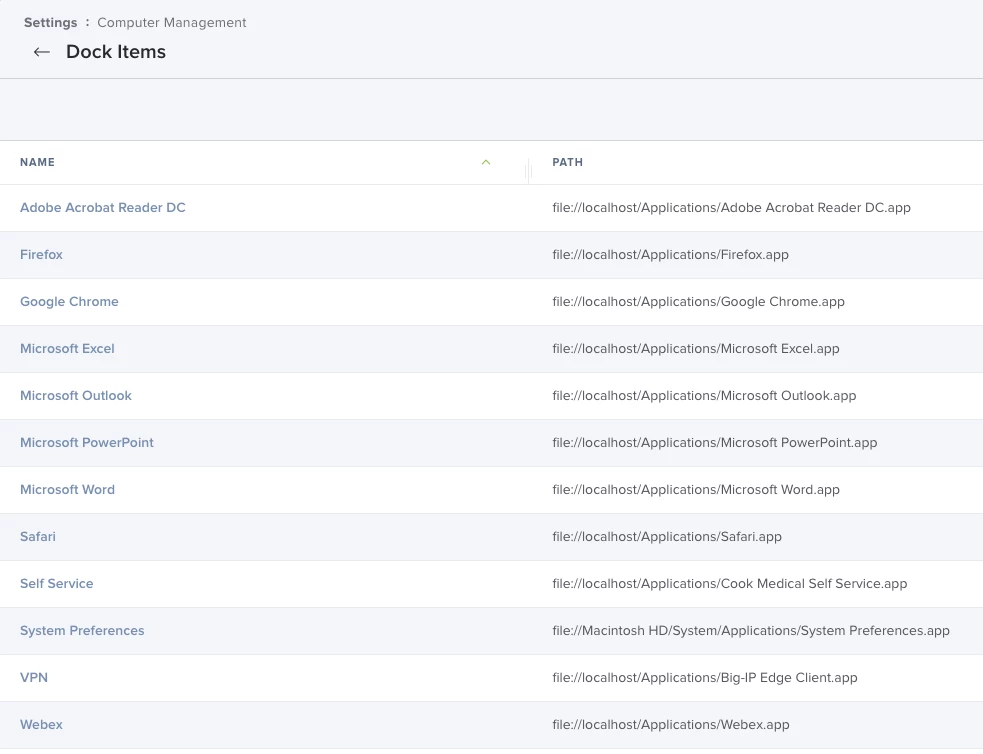Image resolution: width=983 pixels, height=754 pixels.
Task: Open the Google Chrome dock item
Action: 69,301
